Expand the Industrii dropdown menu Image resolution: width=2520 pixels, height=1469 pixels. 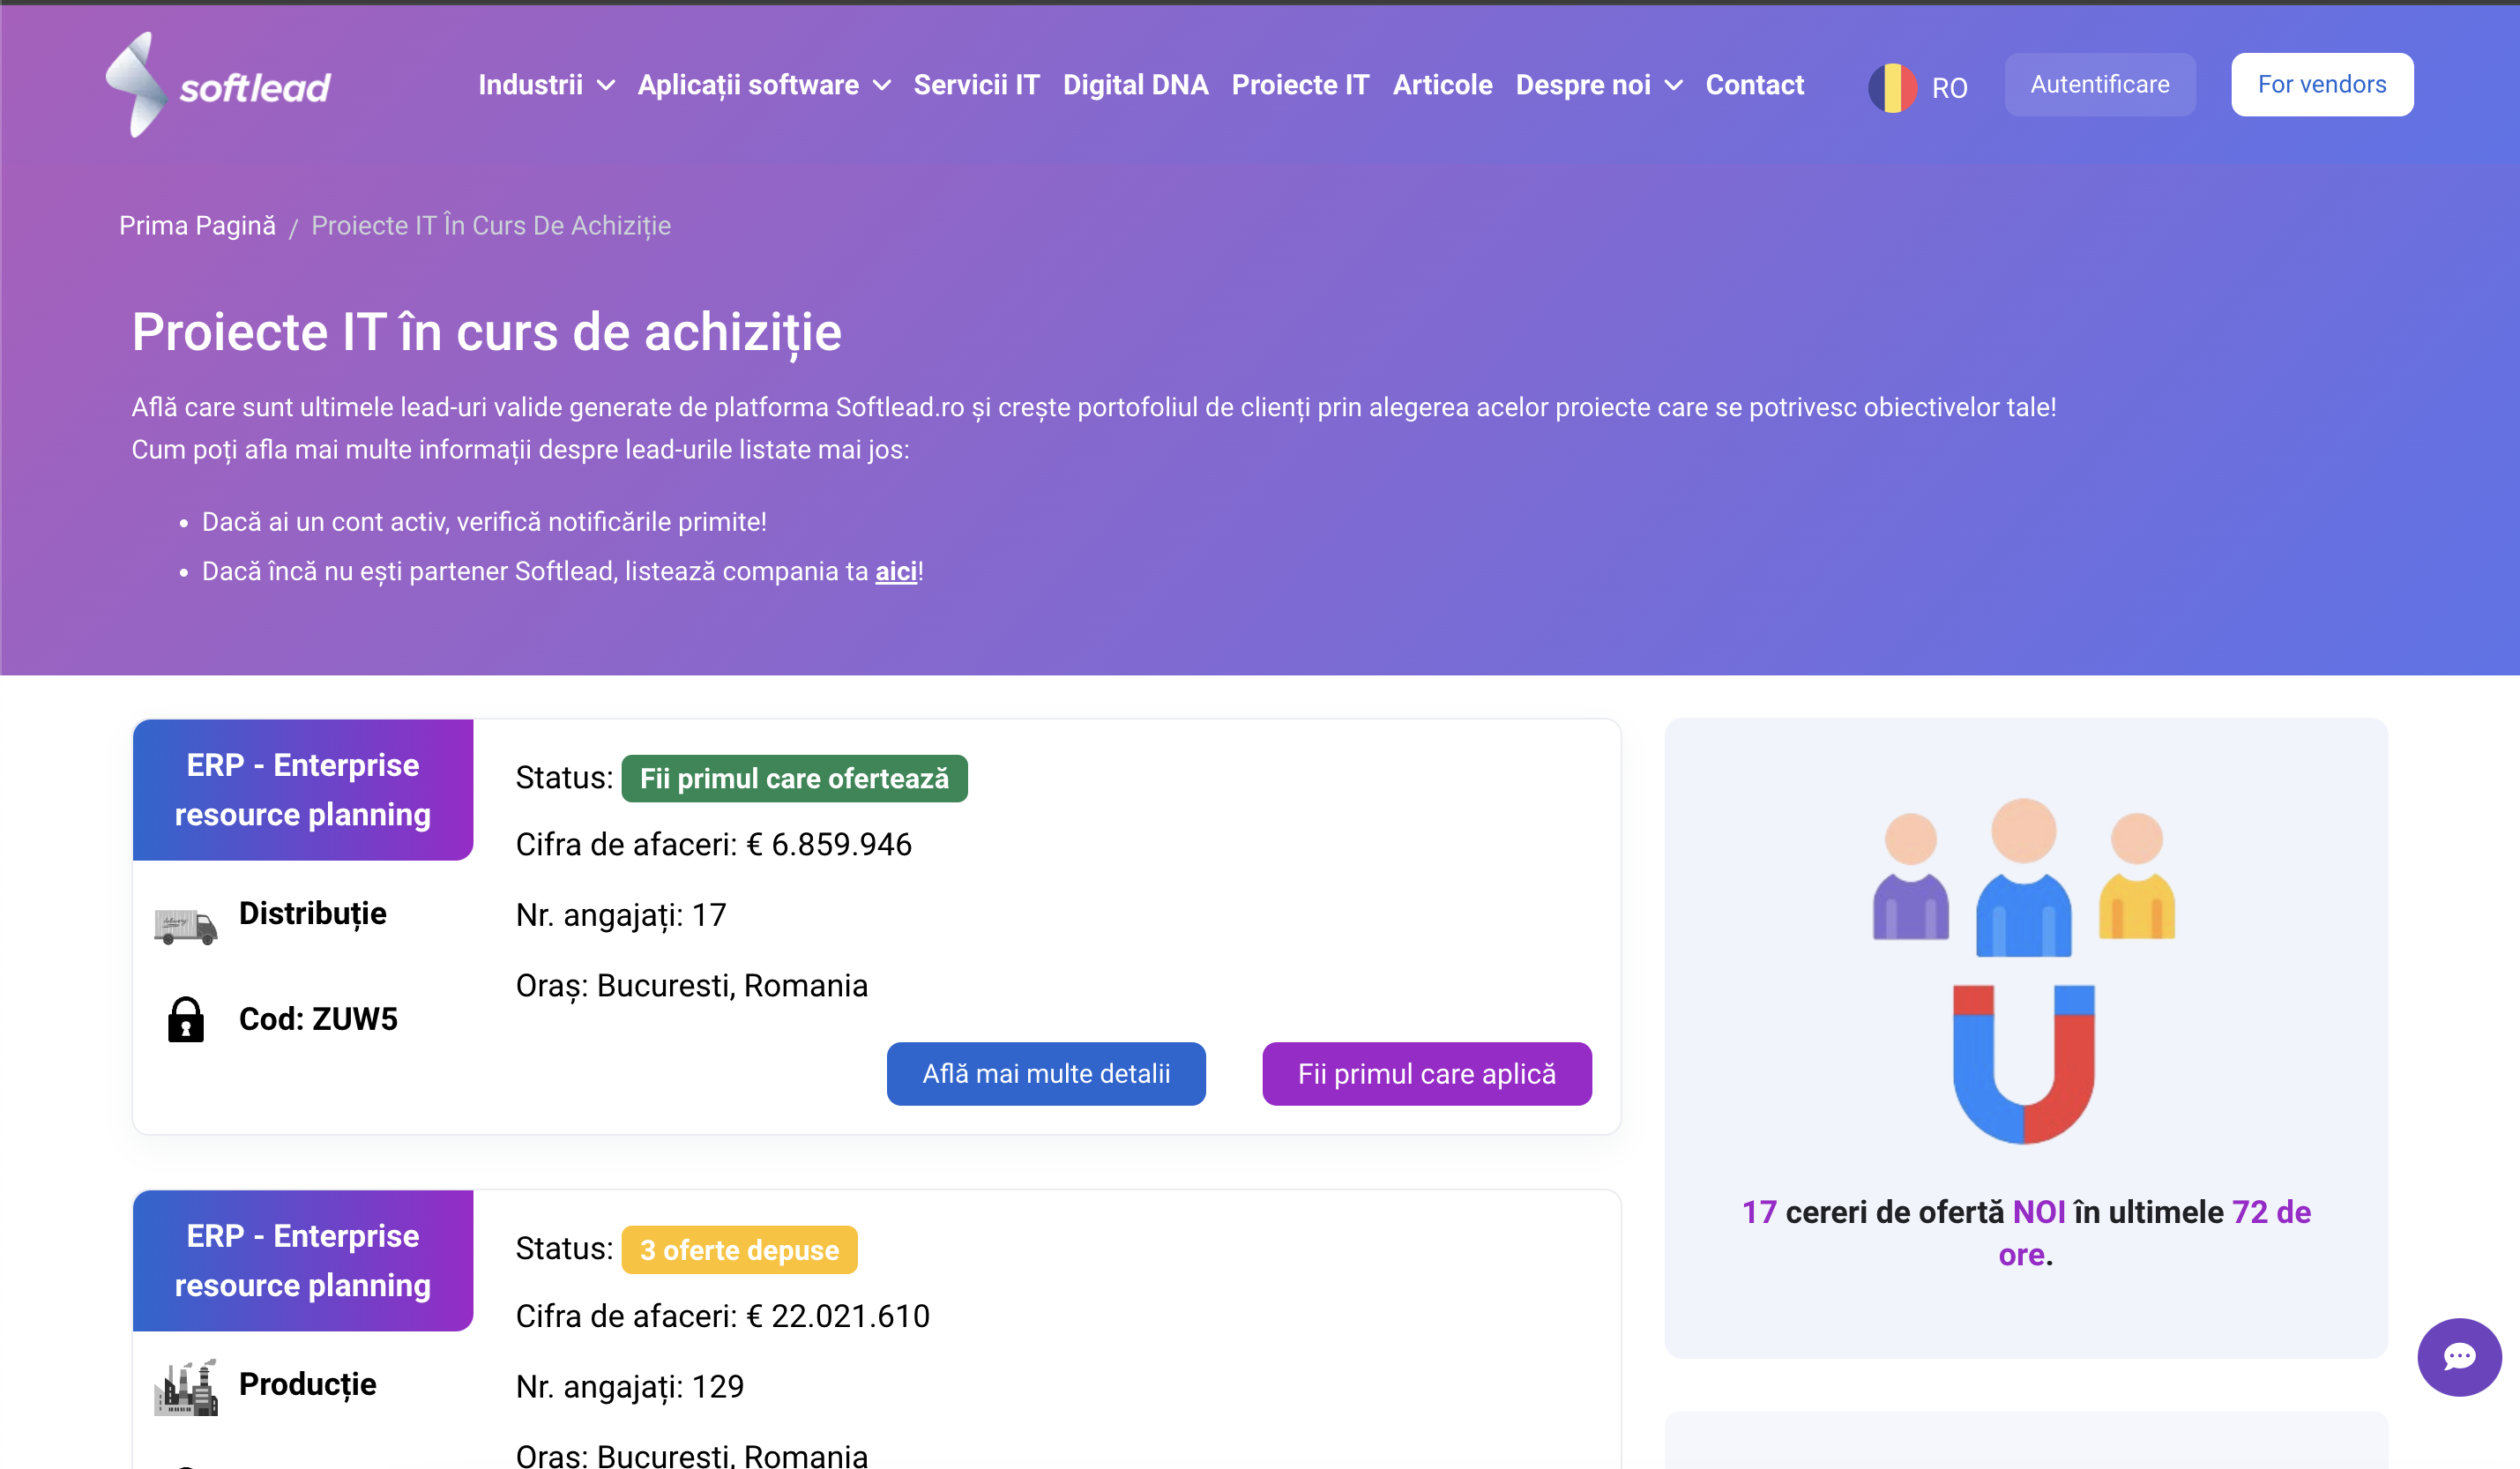(546, 85)
